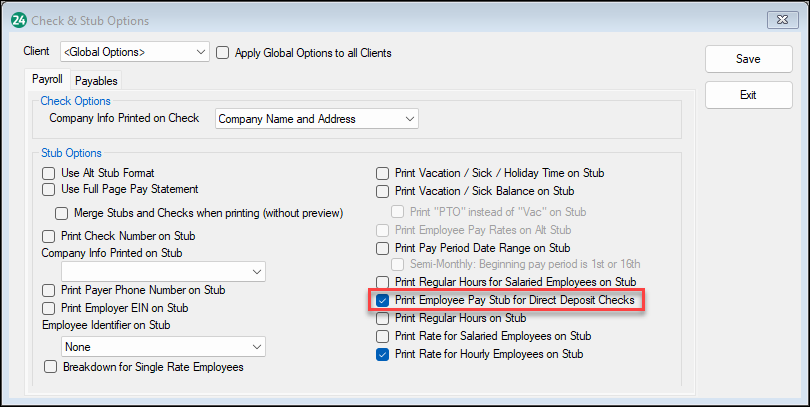
Task: Tick Print Check Number on Stub
Action: click(49, 236)
